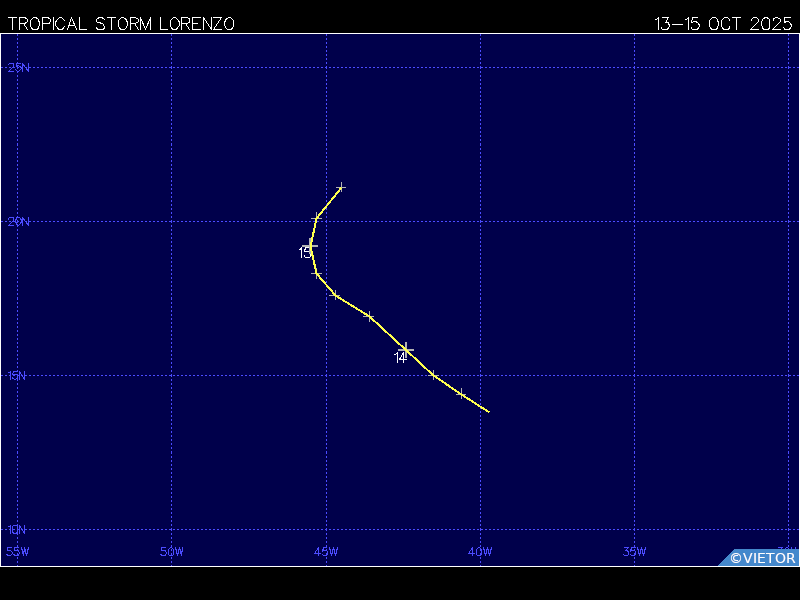
Task: Click the 20N latitude label
Action: click(18, 221)
